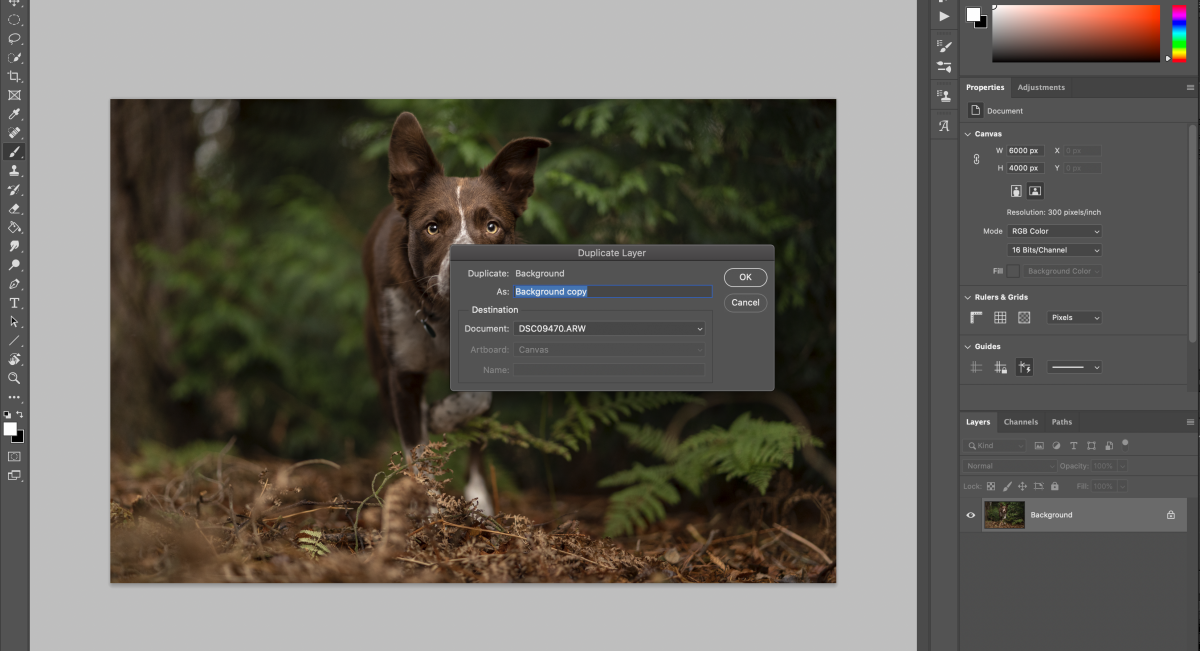Cancel the Duplicate Layer dialog
The height and width of the screenshot is (651, 1200).
pos(745,302)
